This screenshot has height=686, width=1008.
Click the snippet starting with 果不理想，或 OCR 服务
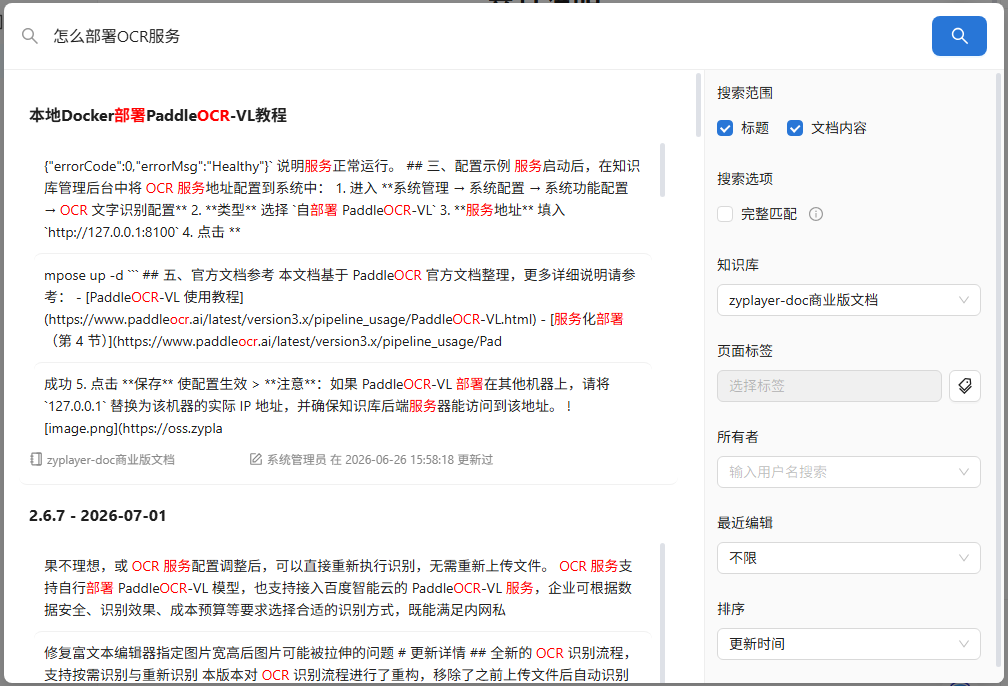pos(342,588)
